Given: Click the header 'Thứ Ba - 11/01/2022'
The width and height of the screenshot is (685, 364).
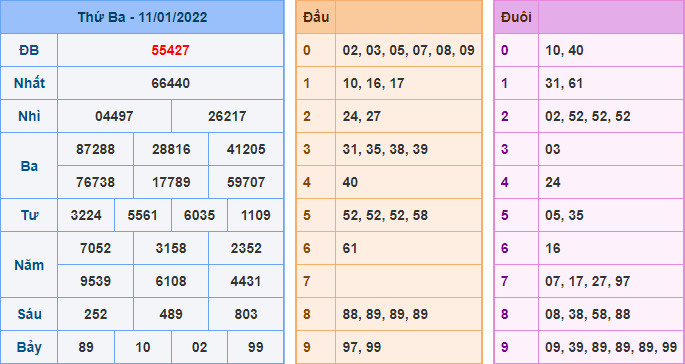Looking at the screenshot, I should point(142,17).
